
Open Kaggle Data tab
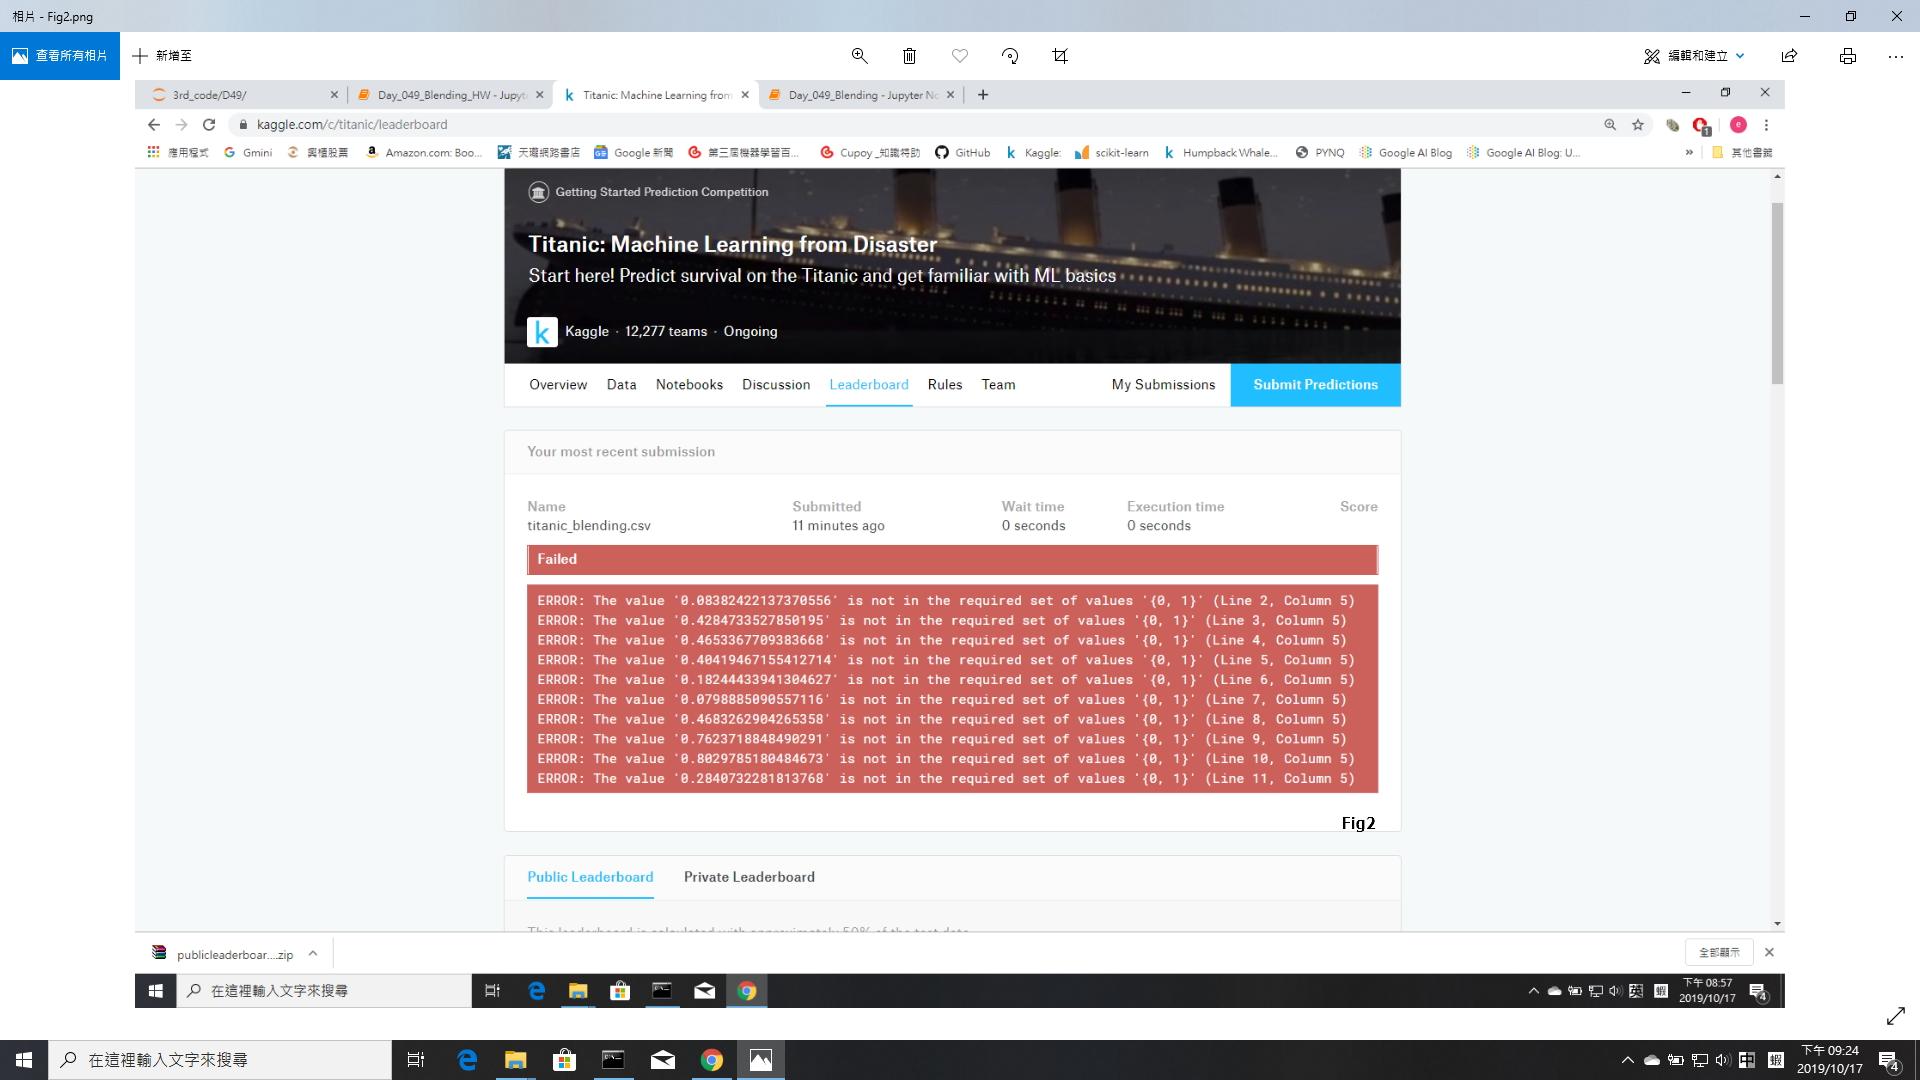click(x=621, y=385)
